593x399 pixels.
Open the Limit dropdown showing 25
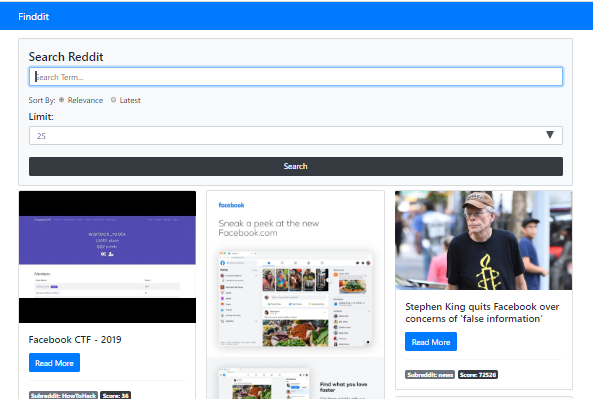[x=296, y=136]
